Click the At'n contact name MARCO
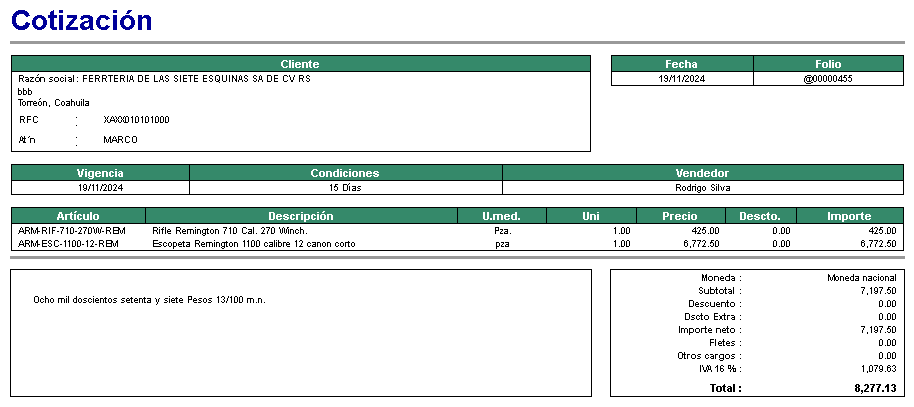 120,140
